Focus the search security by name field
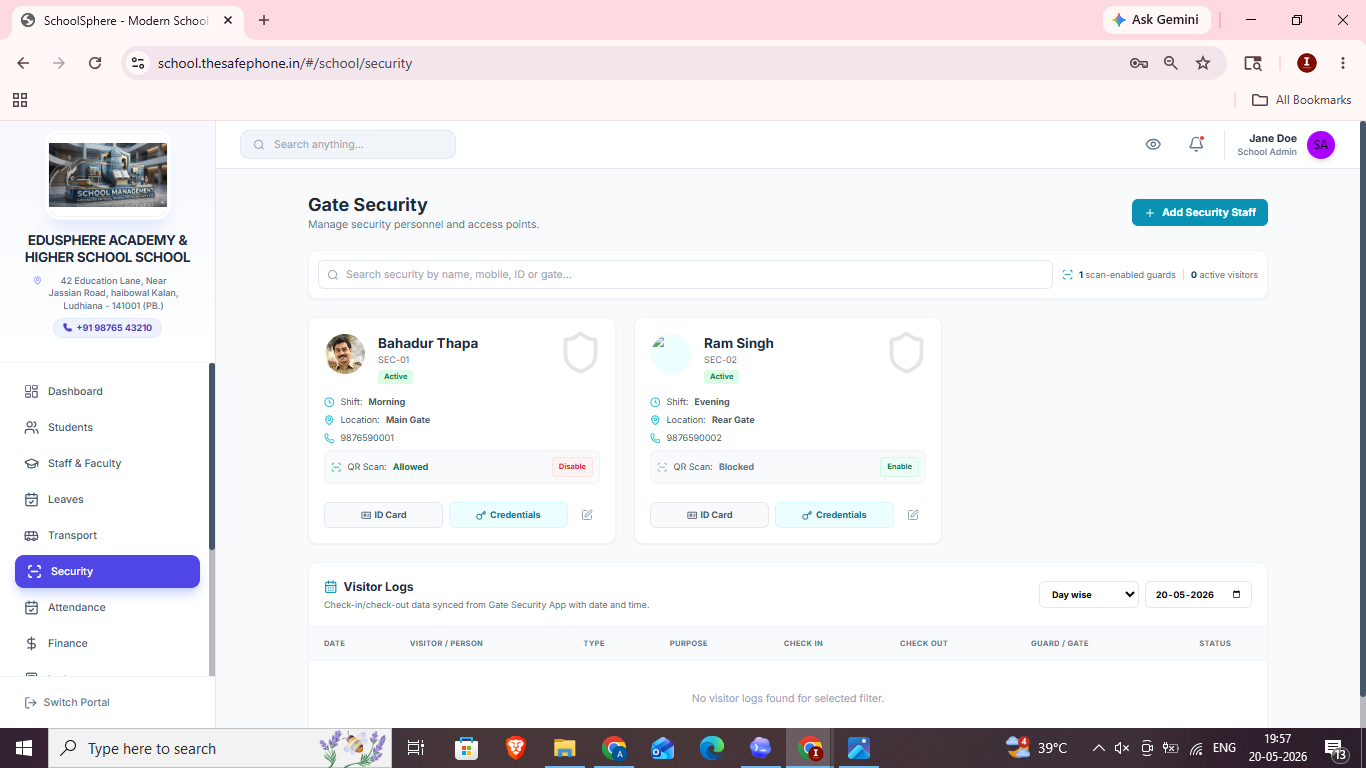This screenshot has width=1366, height=768. point(685,274)
